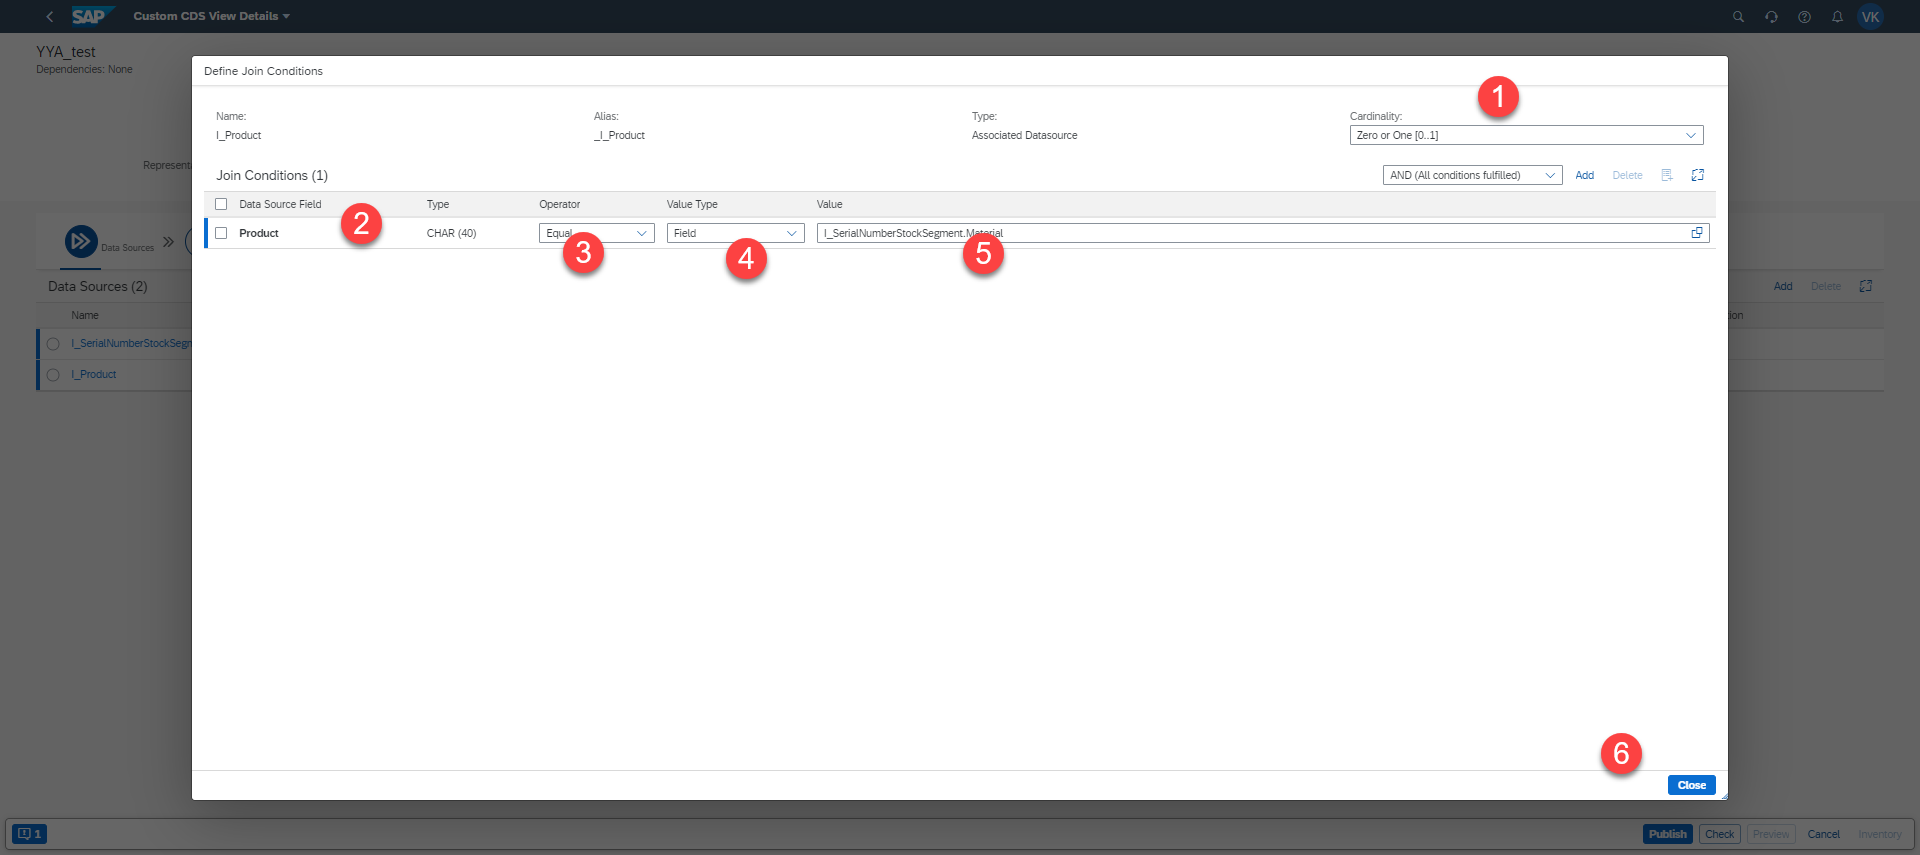Click the Value Type column header
Image resolution: width=1920 pixels, height=855 pixels.
(x=692, y=204)
